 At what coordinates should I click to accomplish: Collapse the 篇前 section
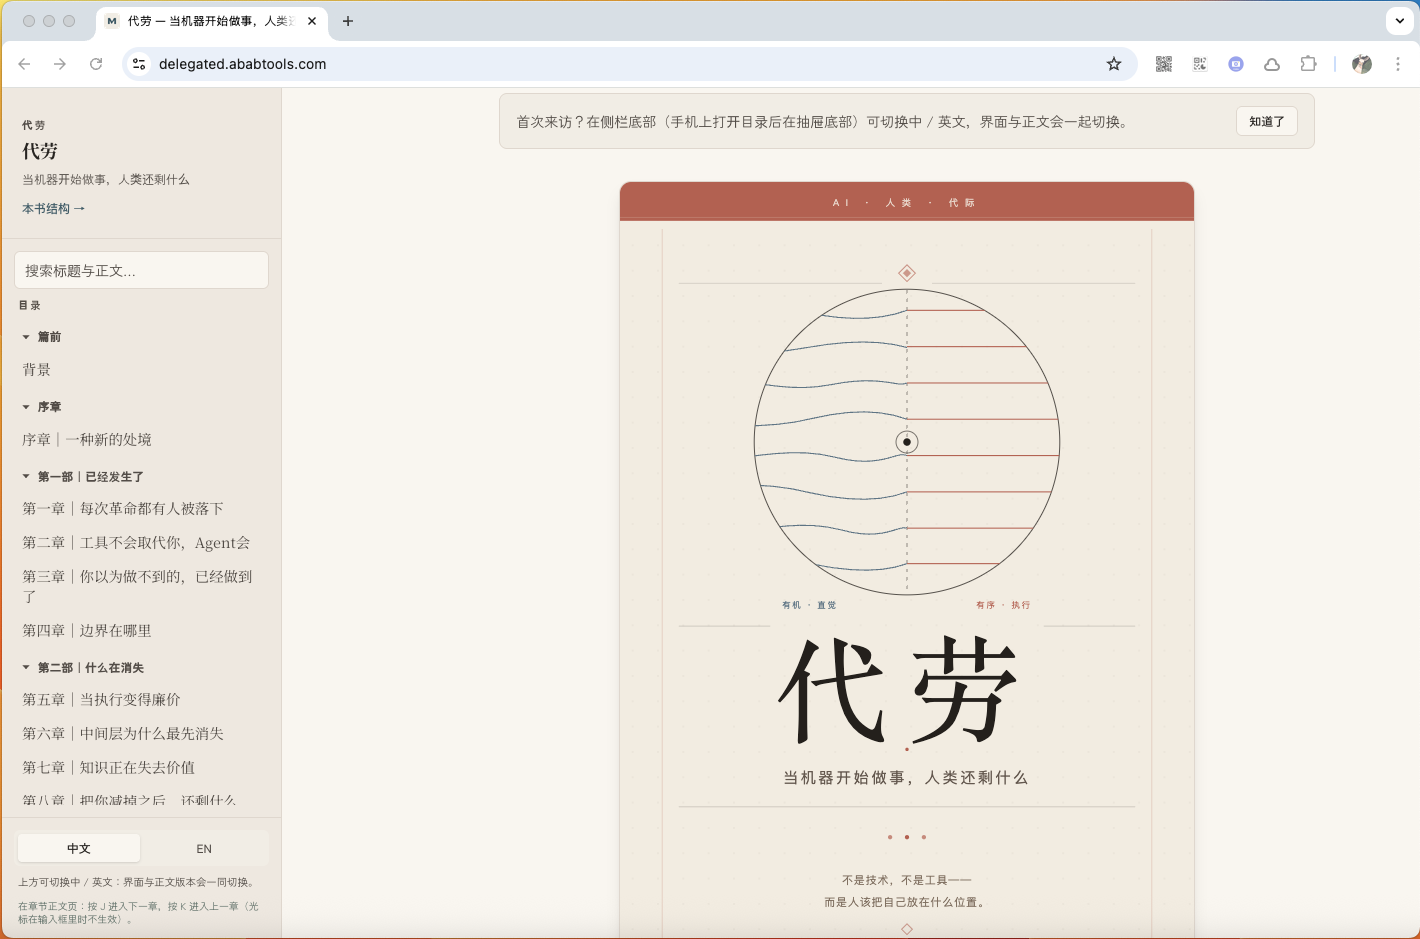click(42, 337)
